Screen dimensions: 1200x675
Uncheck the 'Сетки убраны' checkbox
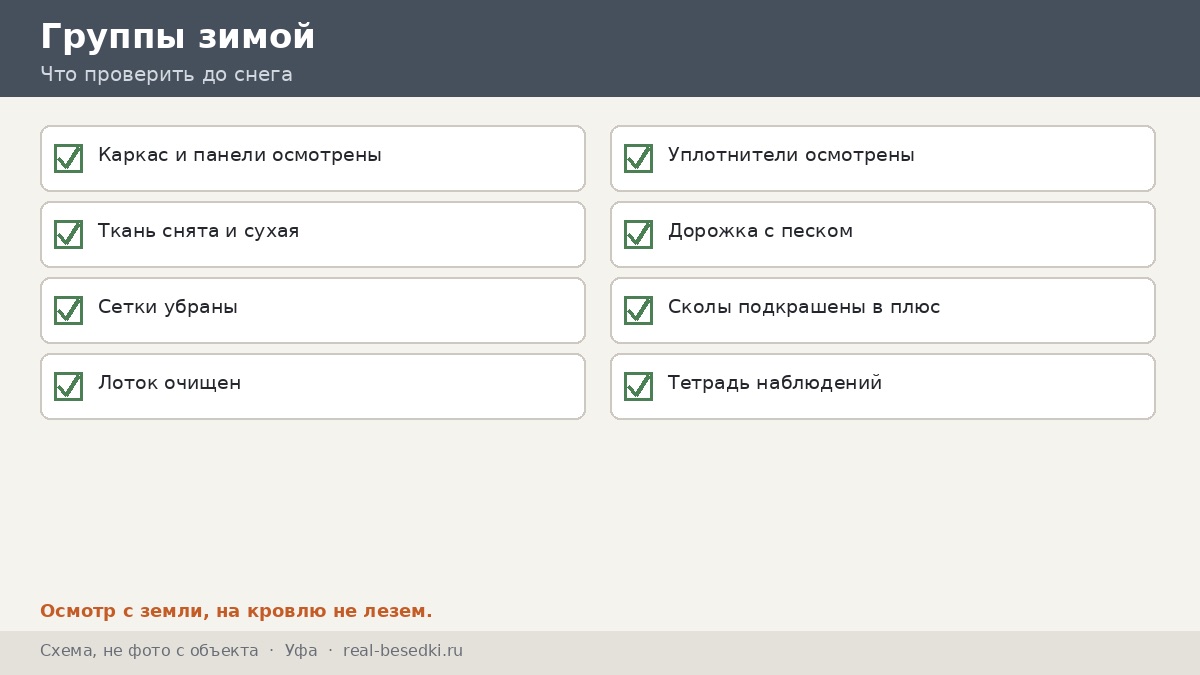tap(68, 310)
